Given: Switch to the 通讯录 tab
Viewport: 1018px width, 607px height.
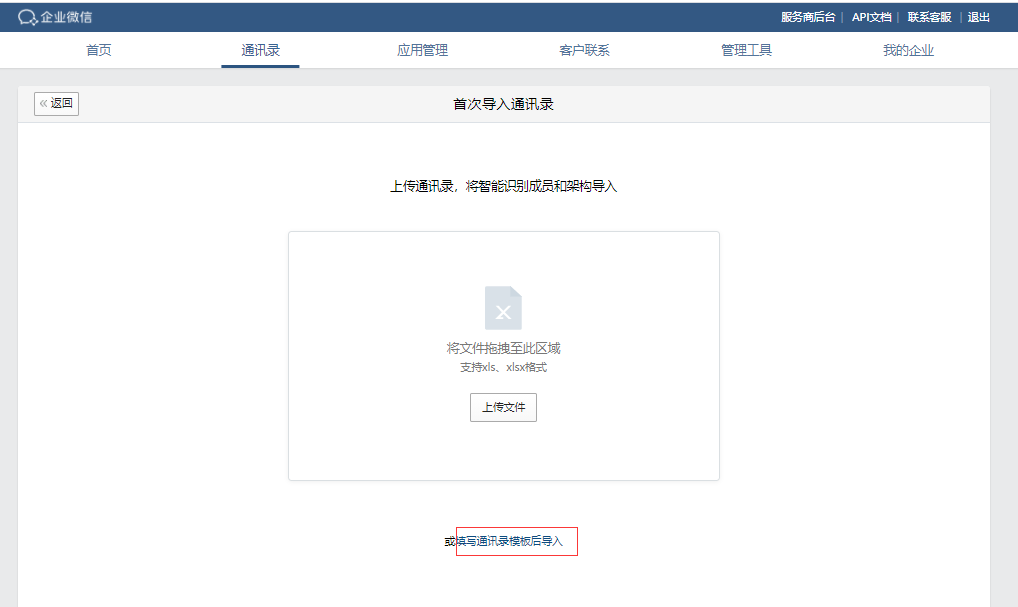Looking at the screenshot, I should [x=260, y=50].
